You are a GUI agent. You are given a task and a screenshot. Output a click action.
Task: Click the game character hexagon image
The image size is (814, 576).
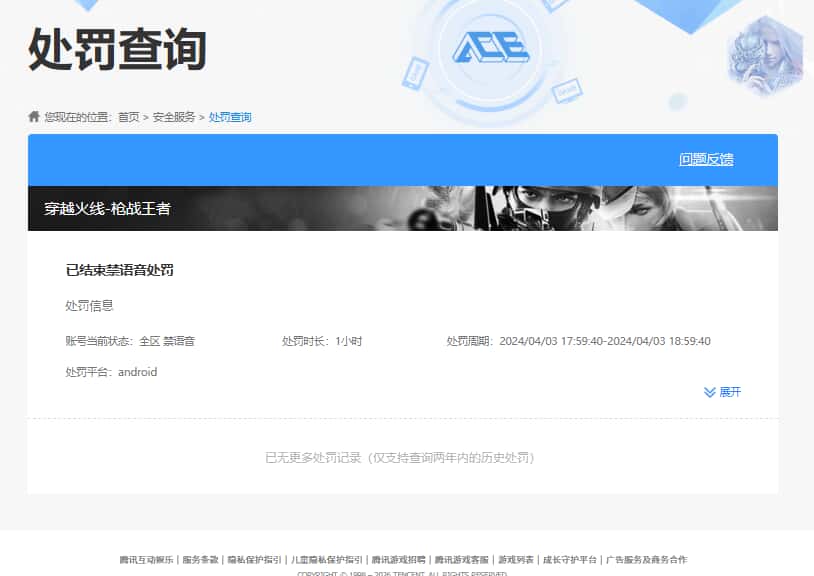[766, 56]
